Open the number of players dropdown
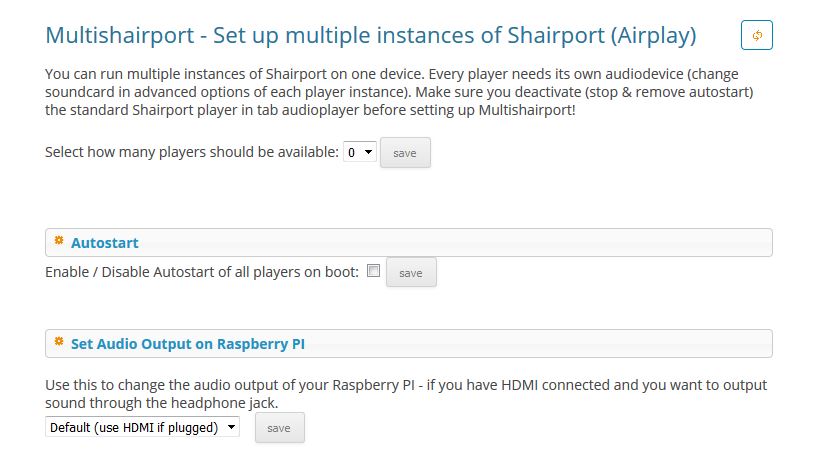Viewport: 818px width, 460px height. 360,152
